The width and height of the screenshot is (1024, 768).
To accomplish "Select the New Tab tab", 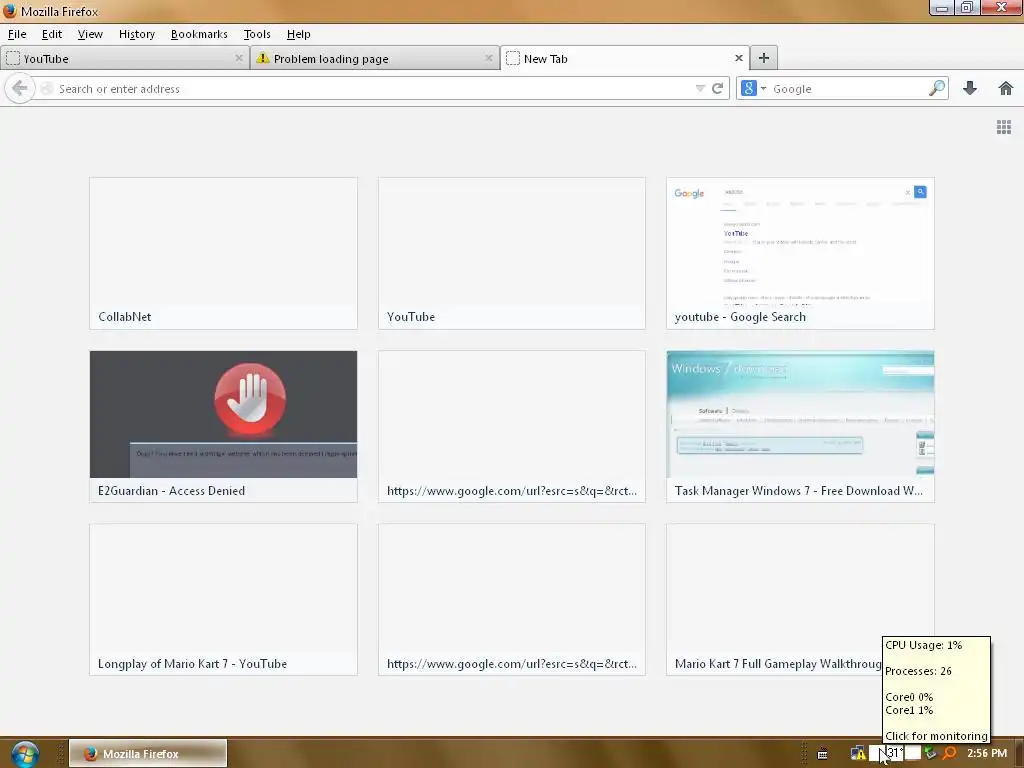I will coord(624,58).
